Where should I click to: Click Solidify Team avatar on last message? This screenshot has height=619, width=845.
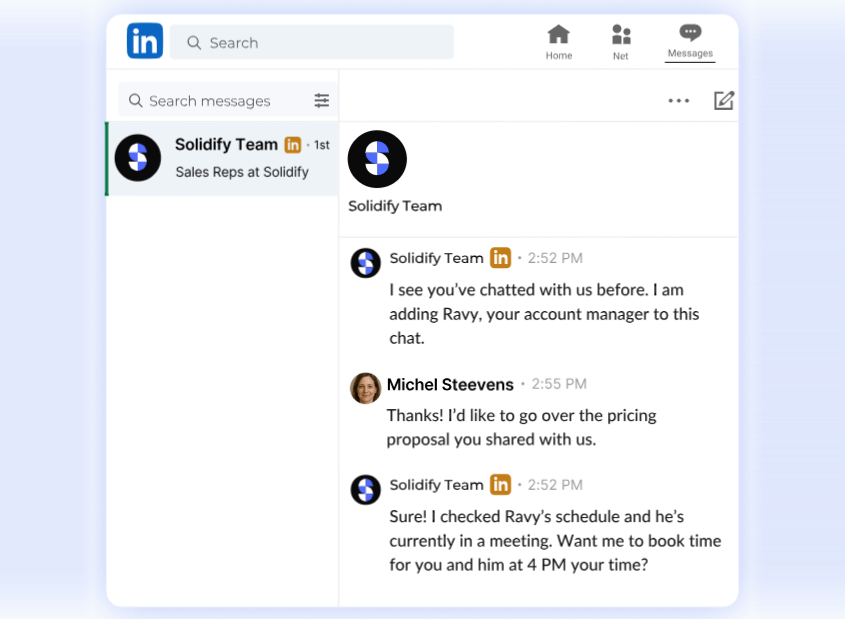(x=365, y=490)
